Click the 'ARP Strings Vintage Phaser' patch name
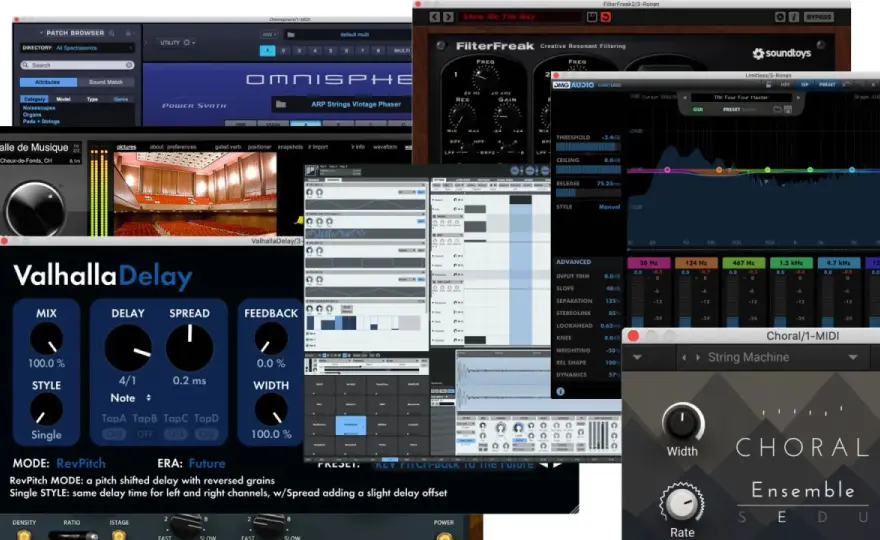The image size is (880, 540). click(356, 104)
